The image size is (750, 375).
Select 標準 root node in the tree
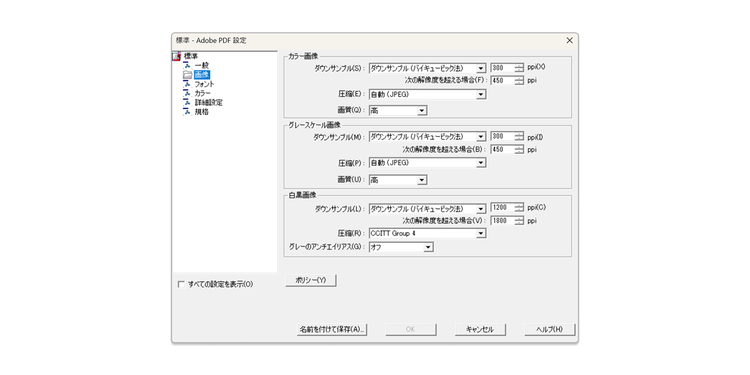coord(190,56)
